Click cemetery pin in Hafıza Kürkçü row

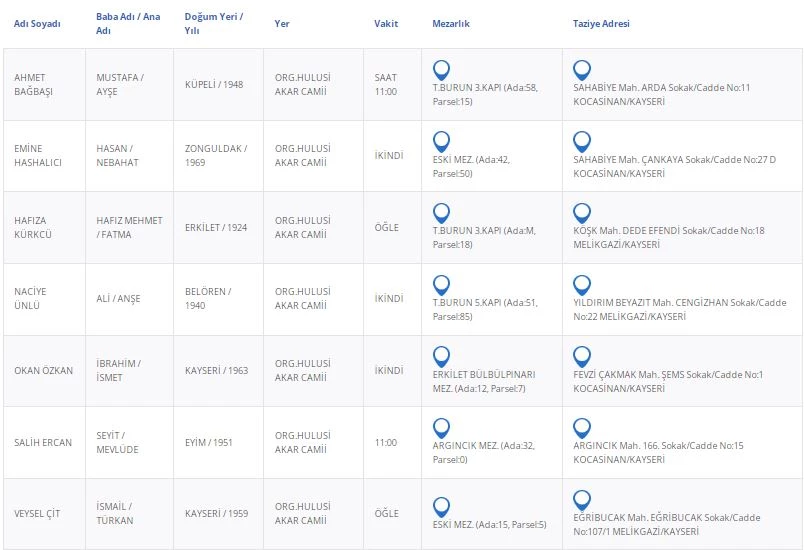[x=441, y=213]
